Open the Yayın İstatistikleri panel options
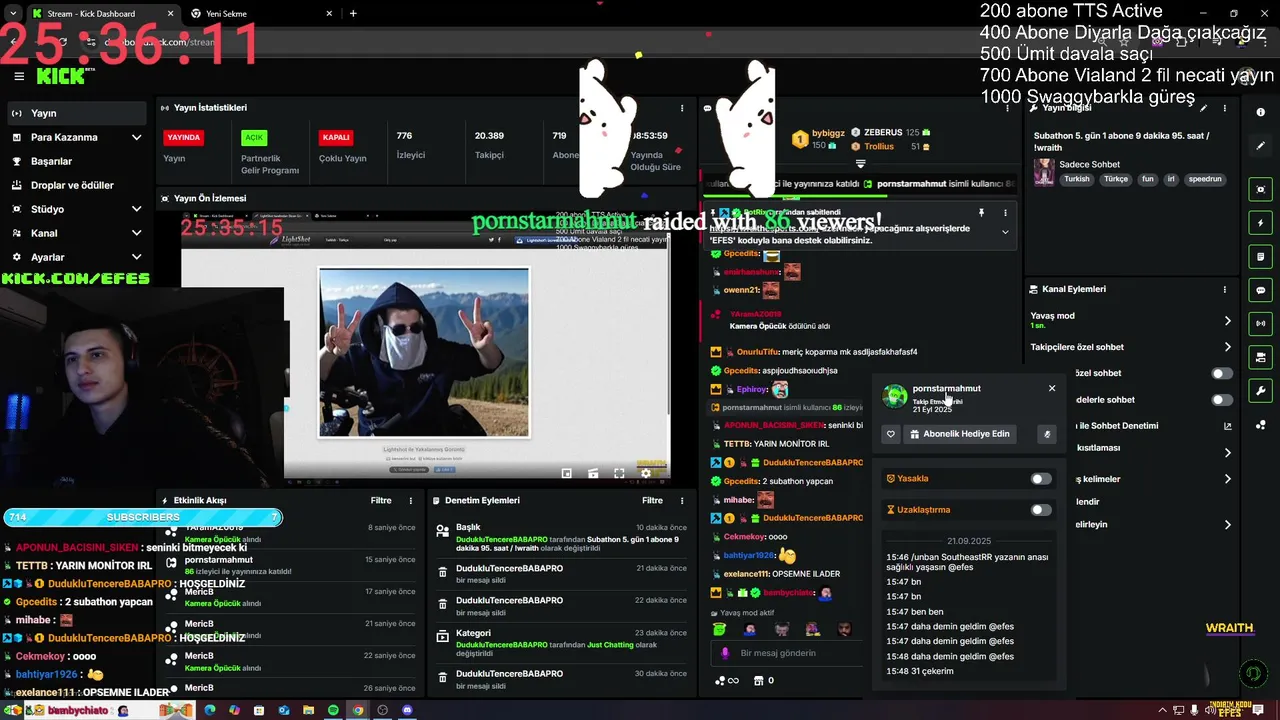The height and width of the screenshot is (720, 1280). coord(682,108)
